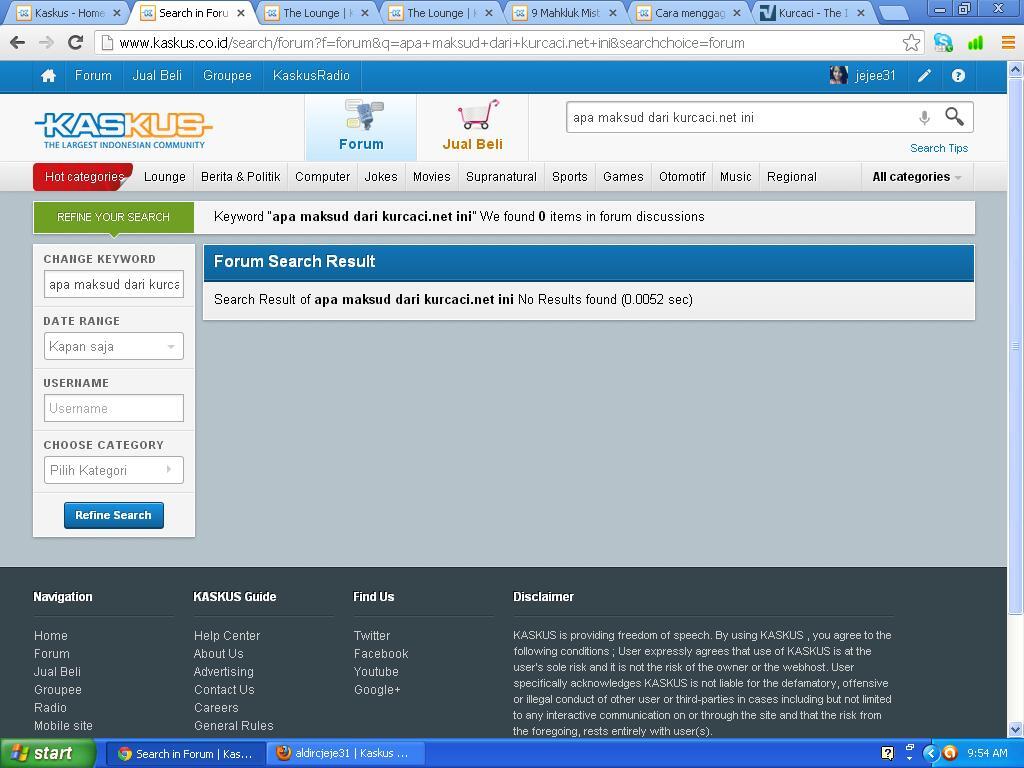Switch to the 9 Mahkluk Mist tab
The height and width of the screenshot is (768, 1024).
566,13
